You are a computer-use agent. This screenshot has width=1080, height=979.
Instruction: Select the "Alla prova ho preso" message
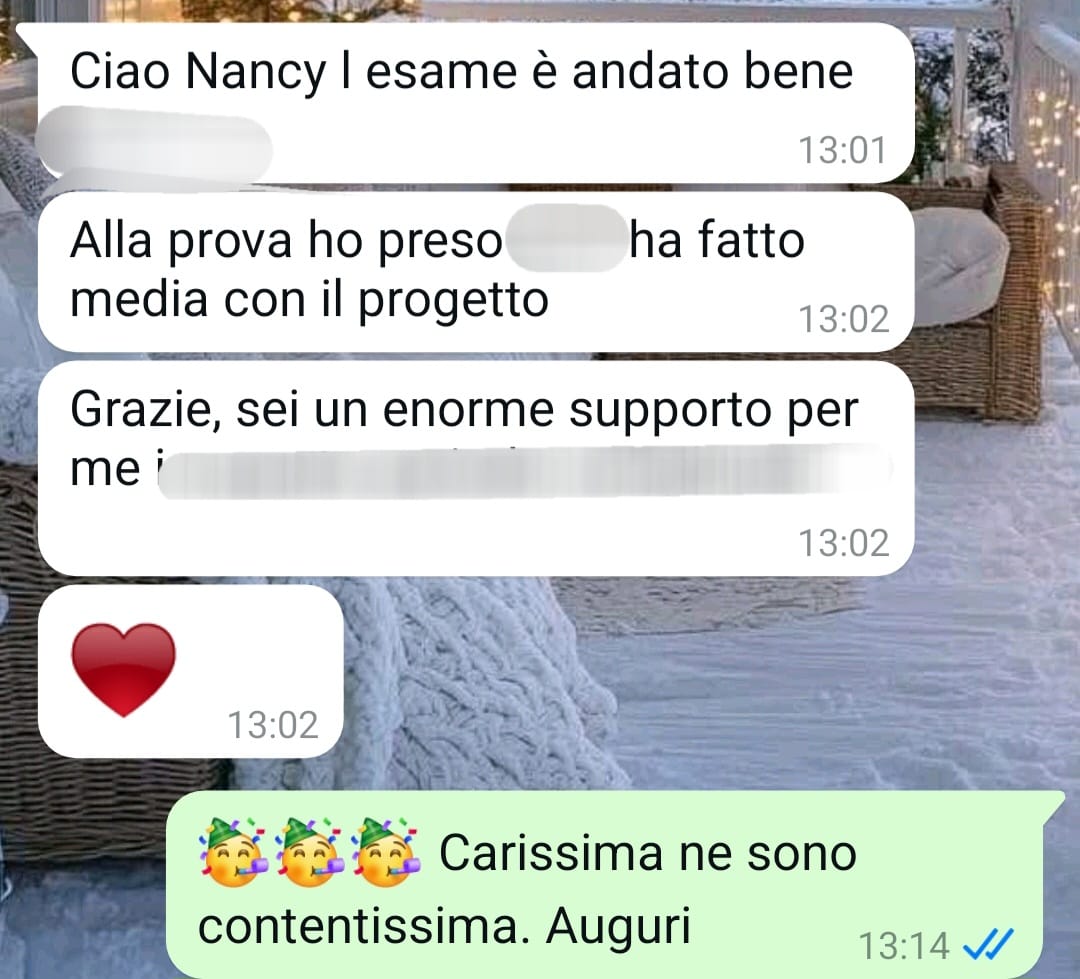tap(476, 272)
